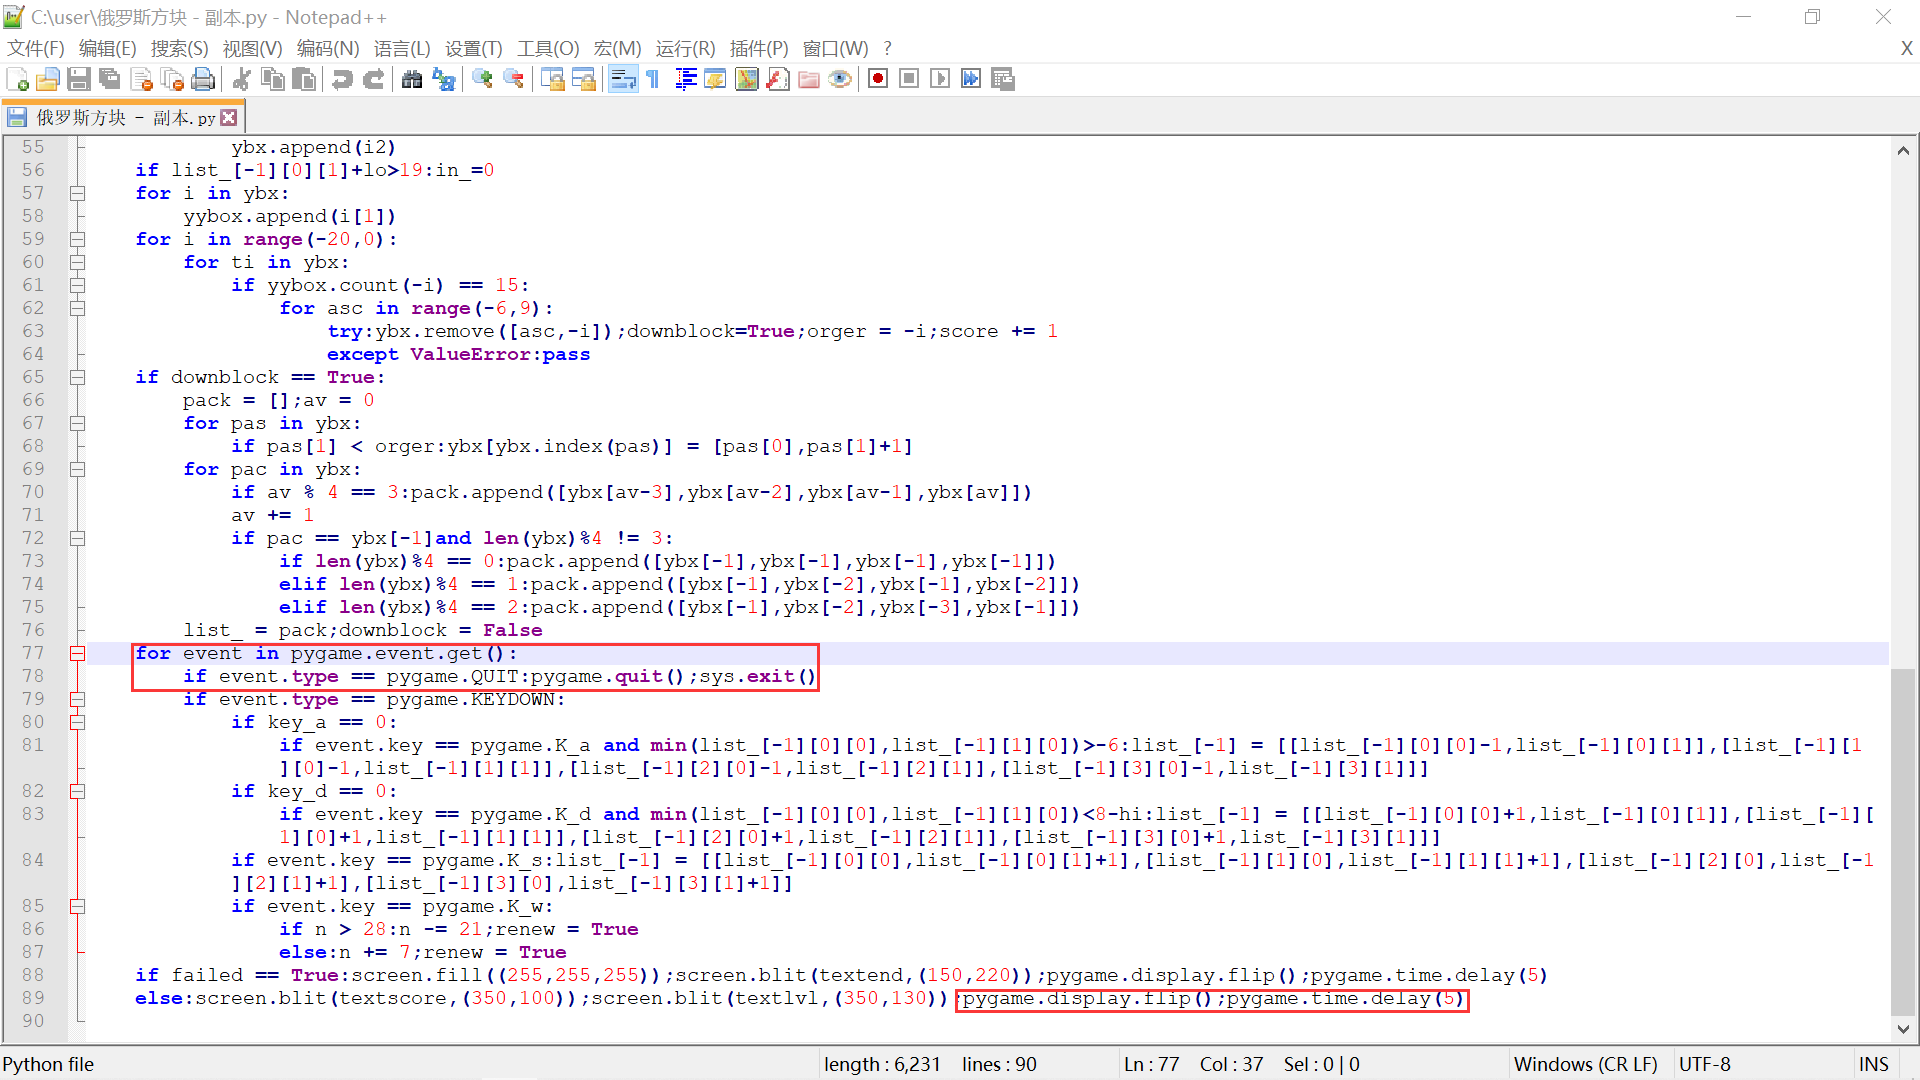Cut selected text with scissors icon
Image resolution: width=1920 pixels, height=1080 pixels.
click(241, 79)
